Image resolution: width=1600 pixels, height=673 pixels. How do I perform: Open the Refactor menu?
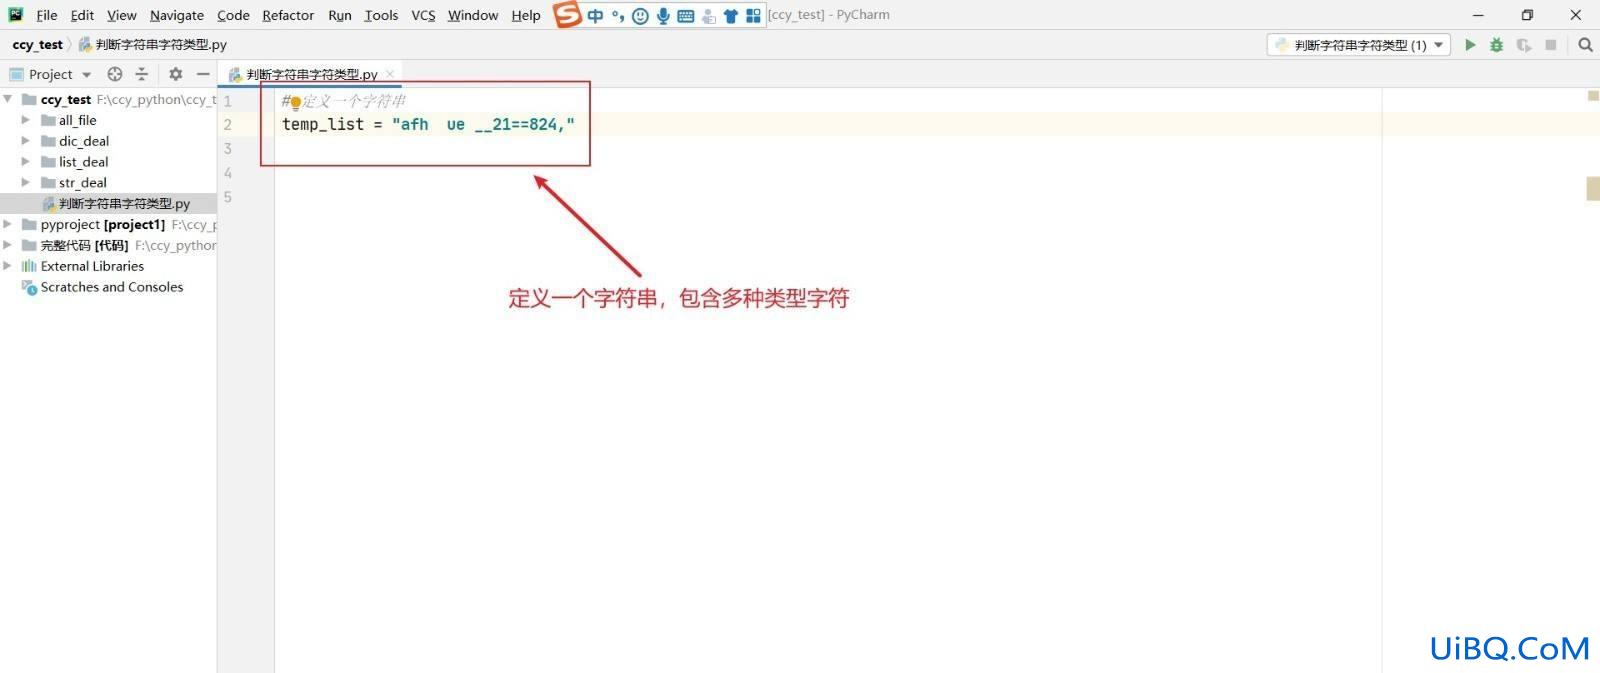tap(288, 15)
